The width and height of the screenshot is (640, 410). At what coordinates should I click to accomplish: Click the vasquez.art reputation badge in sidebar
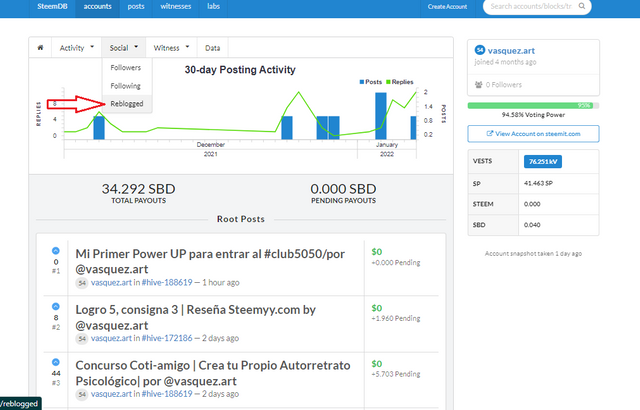click(x=480, y=50)
